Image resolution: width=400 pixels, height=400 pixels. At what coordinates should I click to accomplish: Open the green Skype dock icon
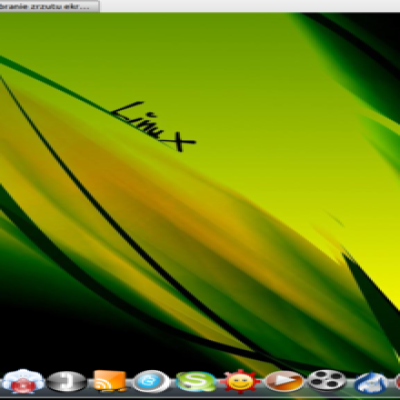pyautogui.click(x=196, y=381)
